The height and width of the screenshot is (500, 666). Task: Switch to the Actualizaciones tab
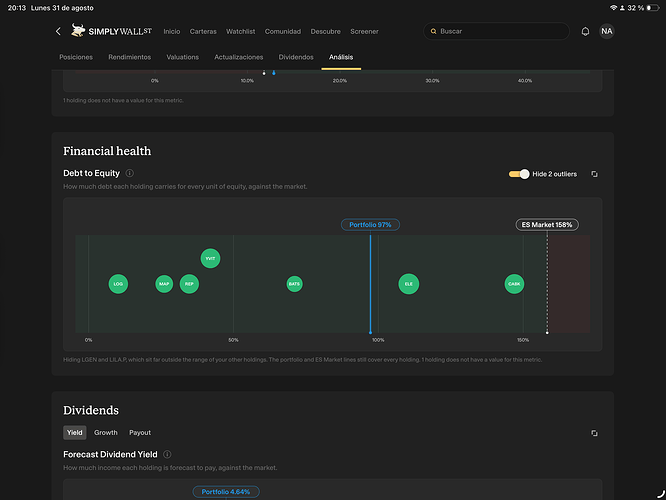tap(239, 57)
